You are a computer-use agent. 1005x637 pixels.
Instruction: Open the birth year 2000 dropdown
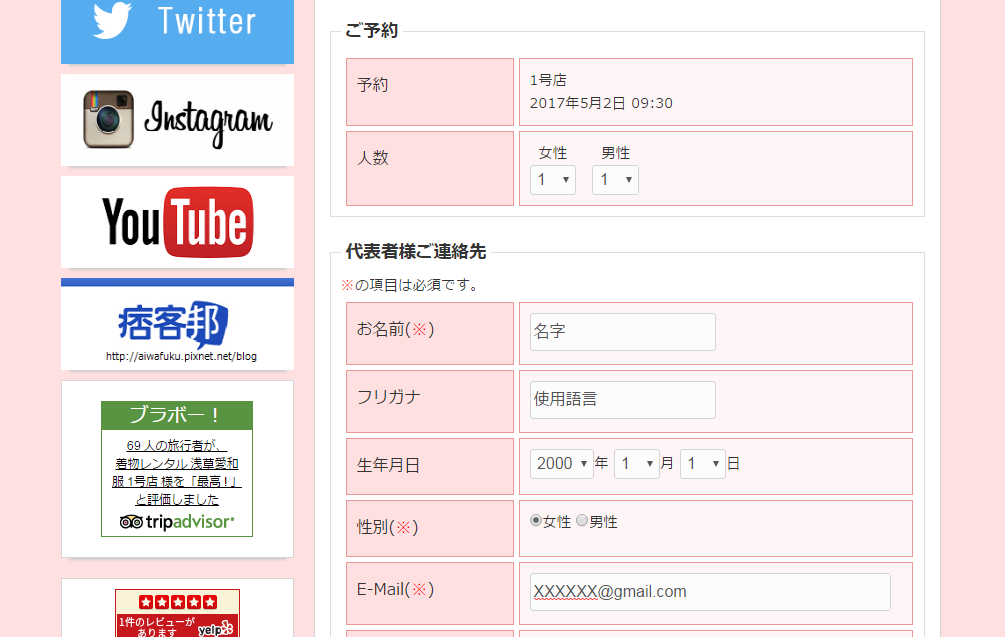pyautogui.click(x=561, y=464)
